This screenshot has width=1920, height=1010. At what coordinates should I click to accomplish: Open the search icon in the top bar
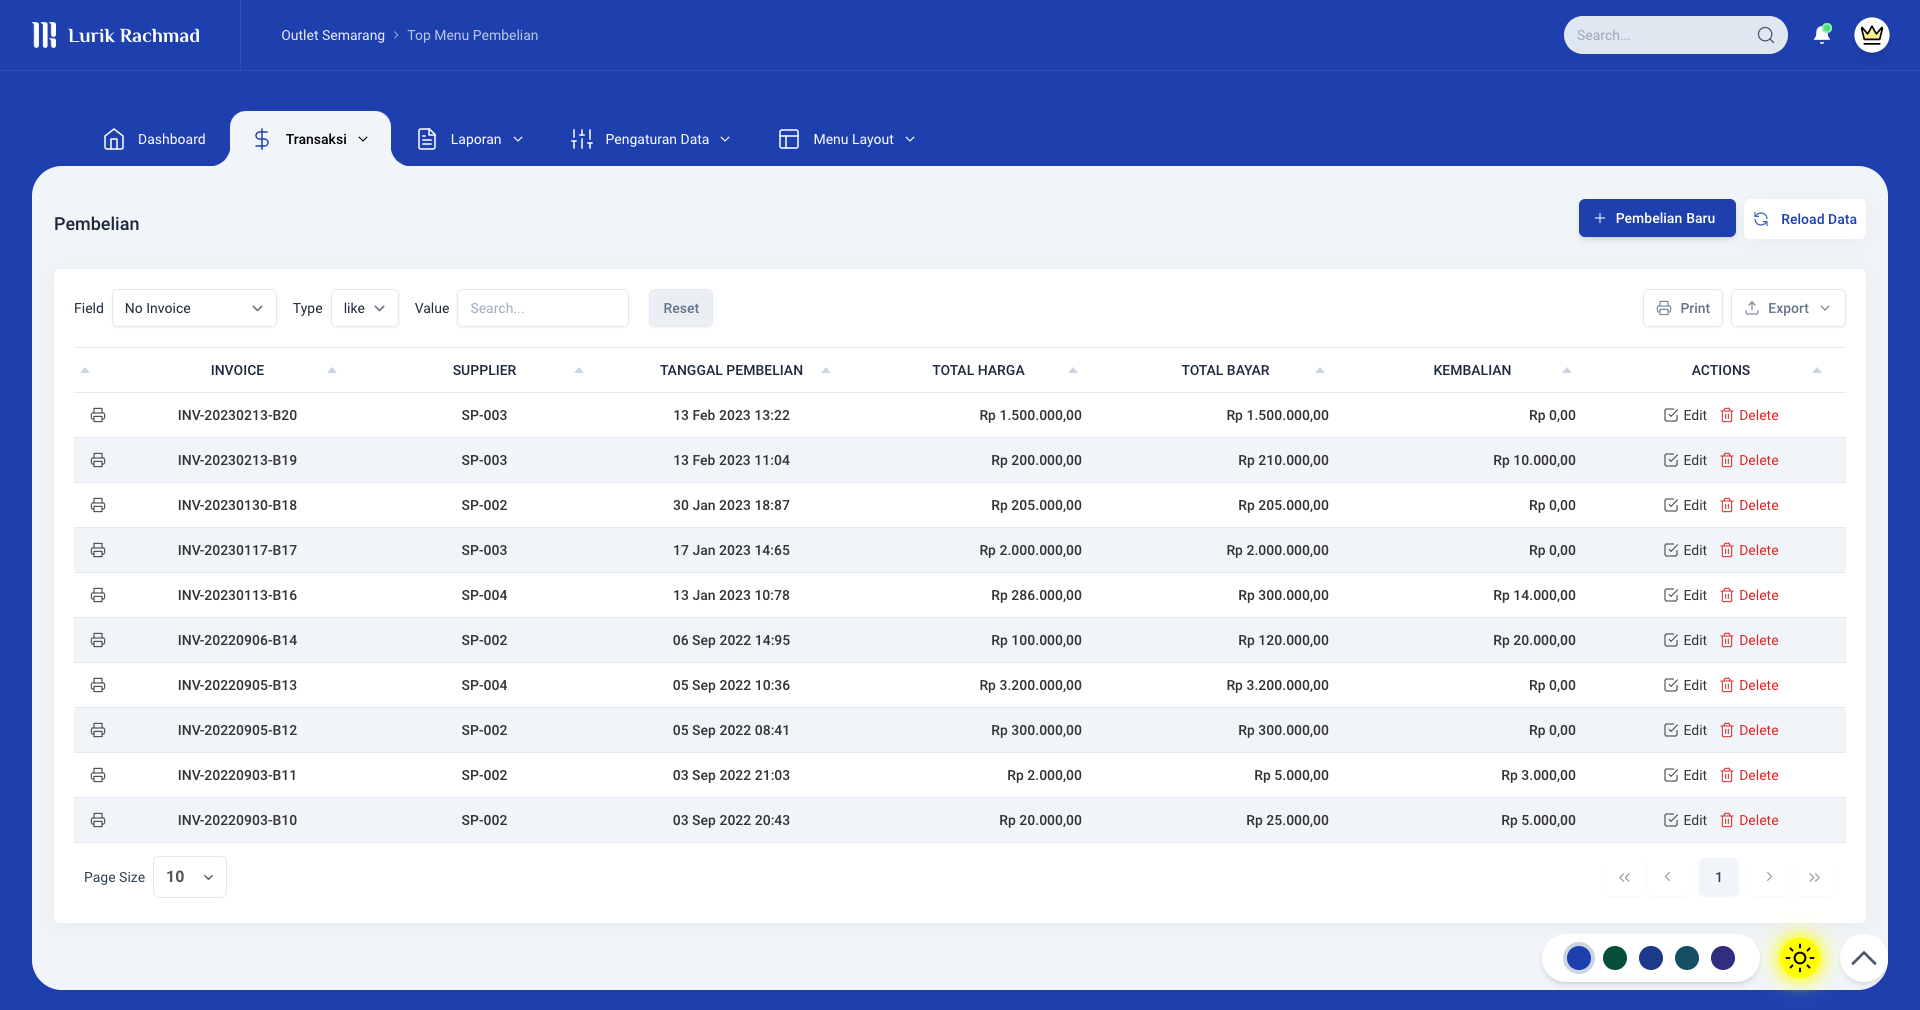[x=1767, y=35]
